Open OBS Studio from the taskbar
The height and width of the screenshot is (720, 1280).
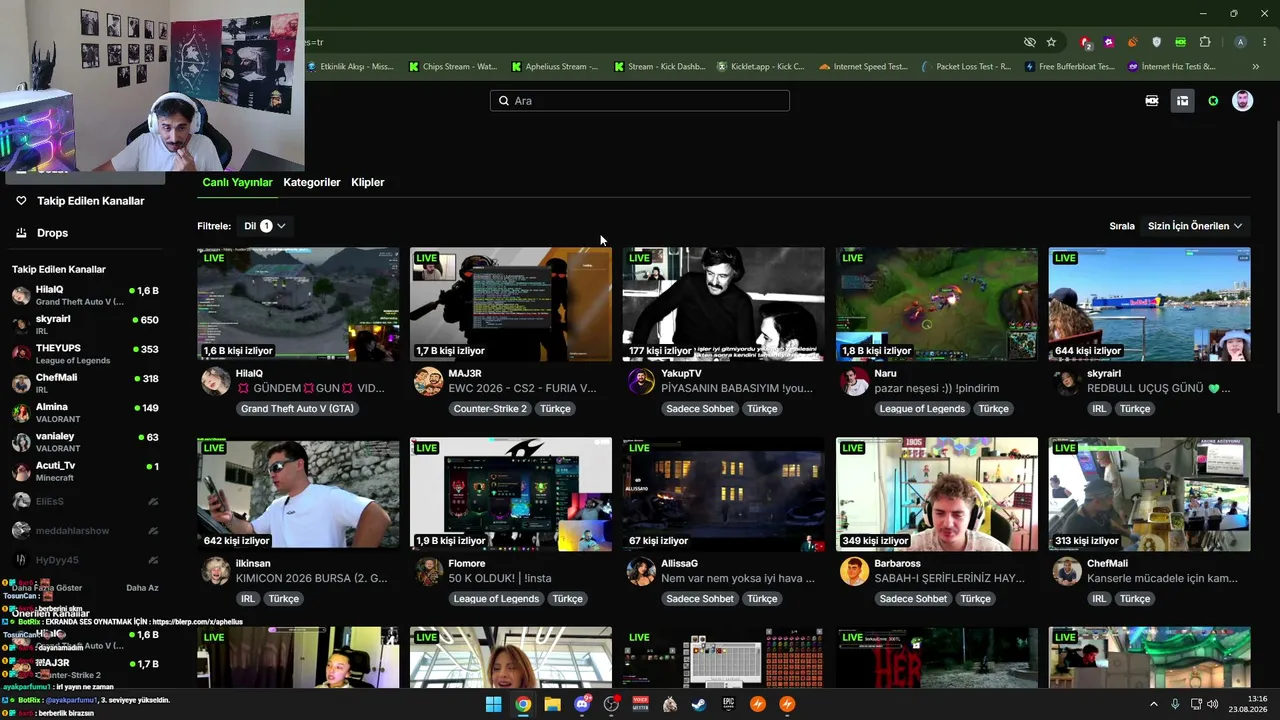pyautogui.click(x=611, y=704)
